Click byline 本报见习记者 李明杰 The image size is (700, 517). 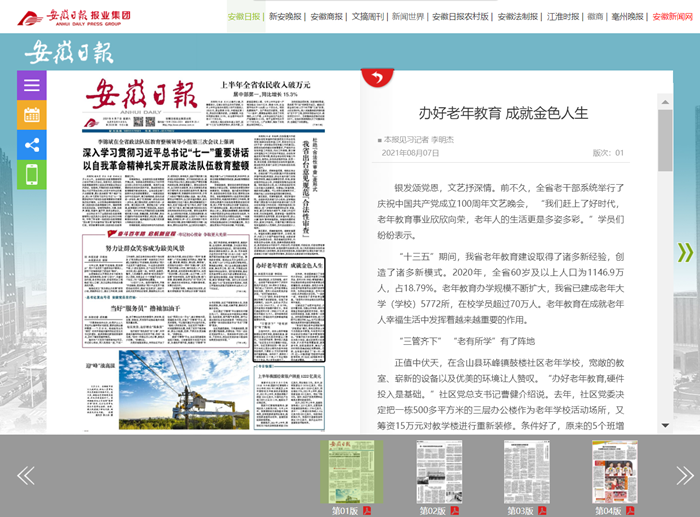(419, 140)
